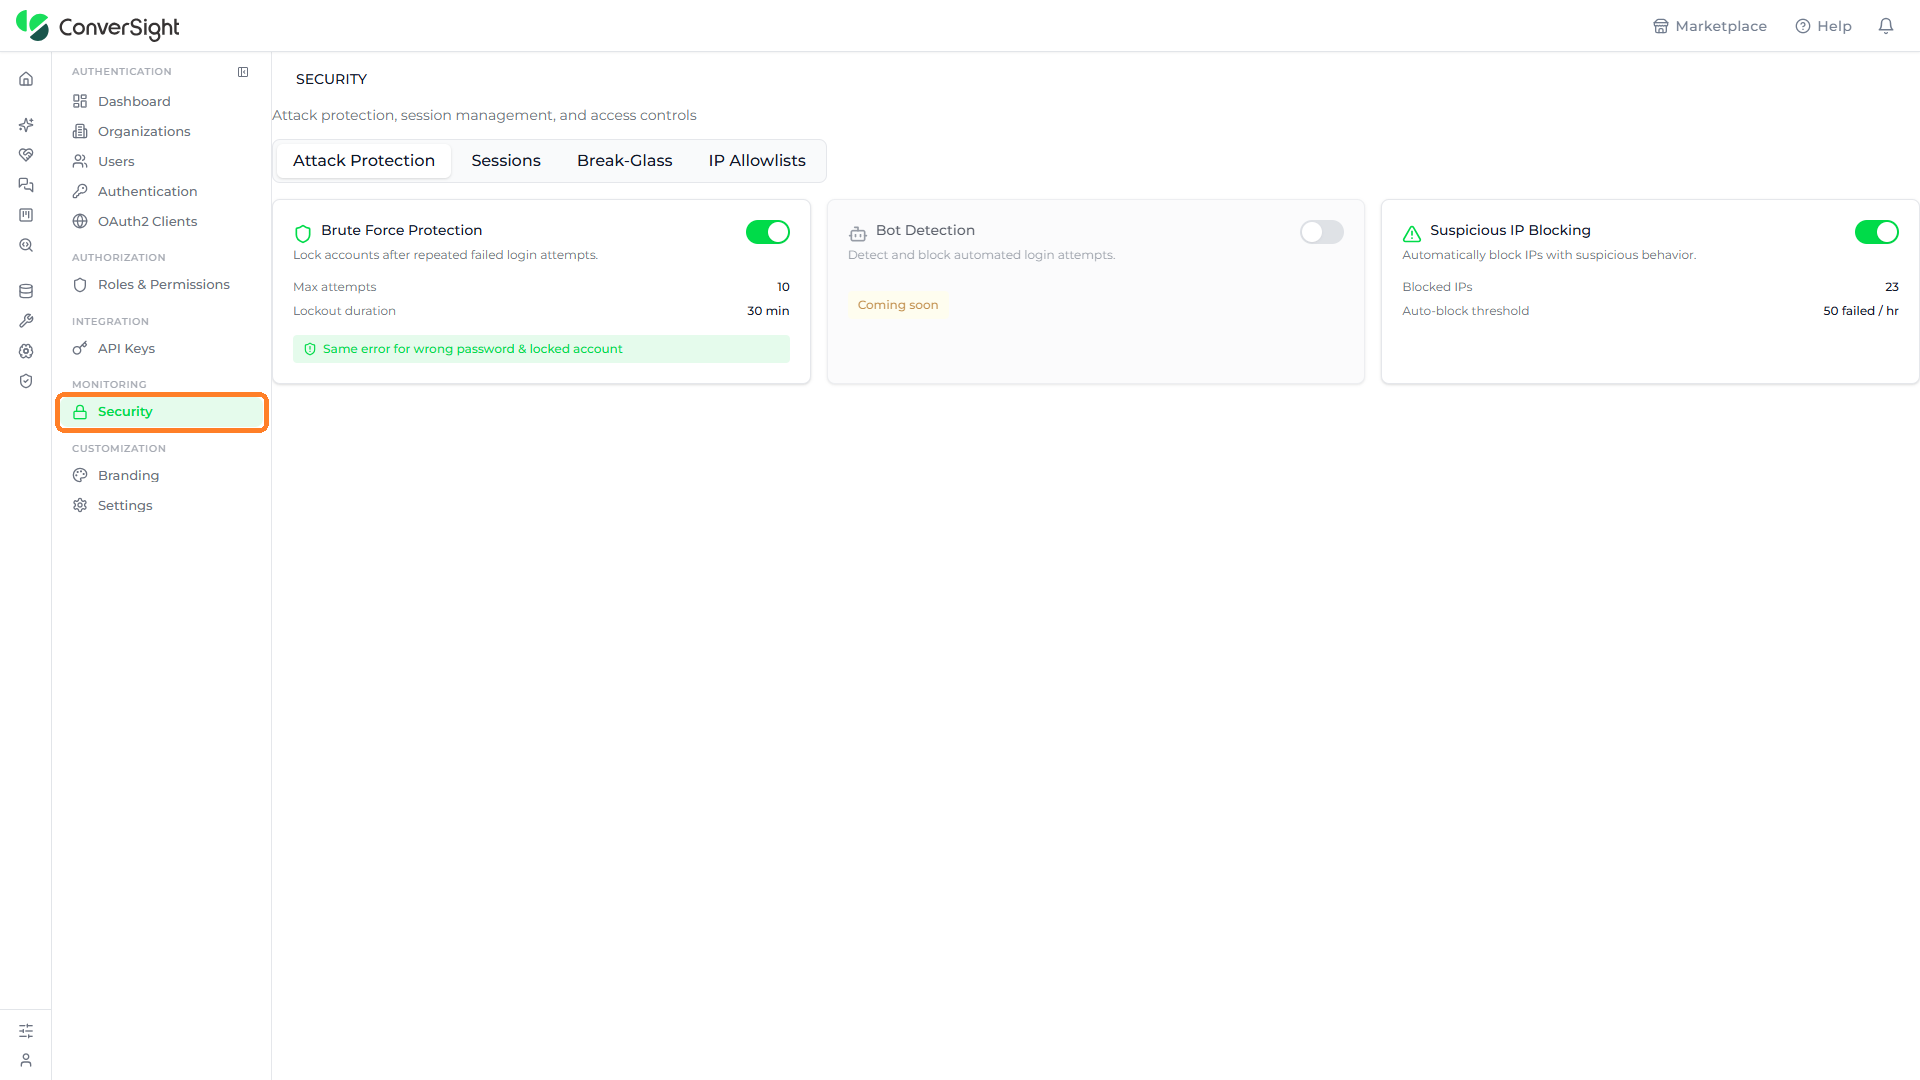The width and height of the screenshot is (1920, 1080).
Task: Open the chat bubbles icon in the rail
Action: [x=26, y=185]
